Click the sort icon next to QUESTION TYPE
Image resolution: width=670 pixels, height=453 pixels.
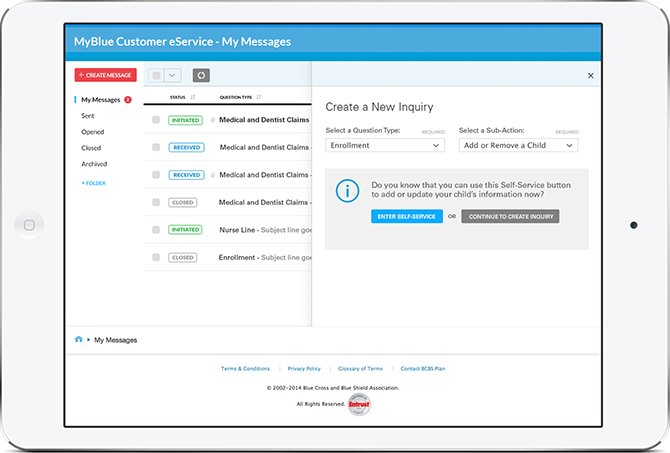coord(259,97)
